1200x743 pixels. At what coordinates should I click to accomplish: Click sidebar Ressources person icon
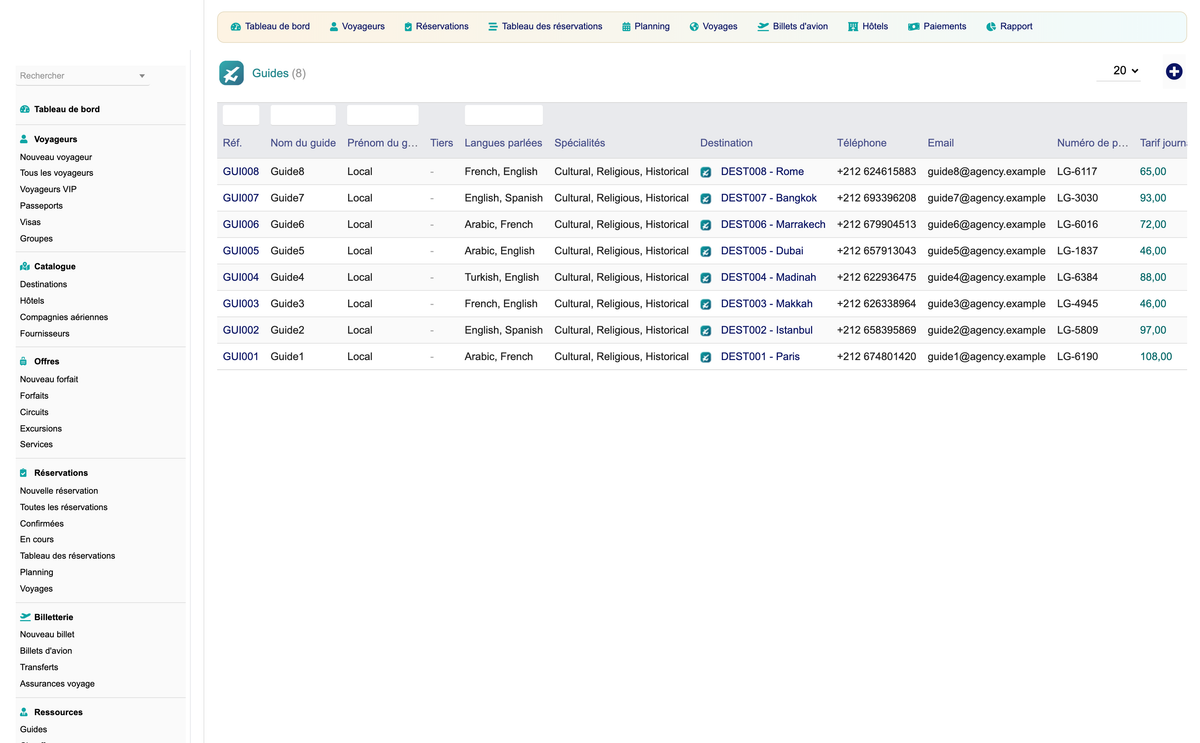point(24,713)
